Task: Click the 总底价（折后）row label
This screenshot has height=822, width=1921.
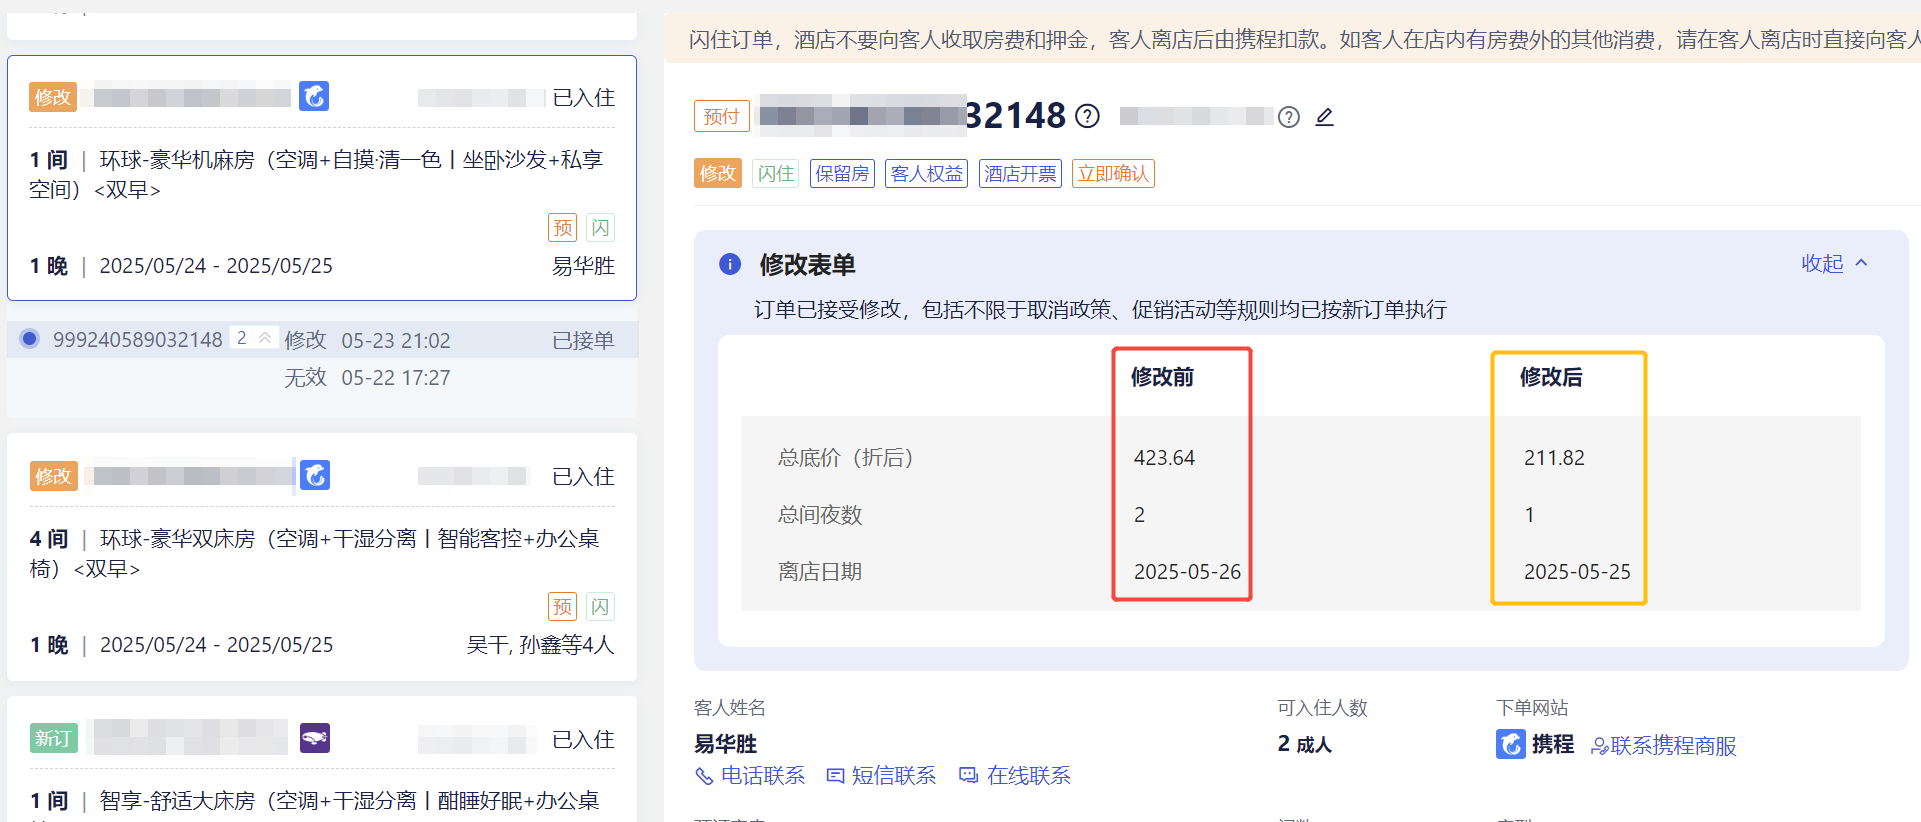Action: point(846,458)
